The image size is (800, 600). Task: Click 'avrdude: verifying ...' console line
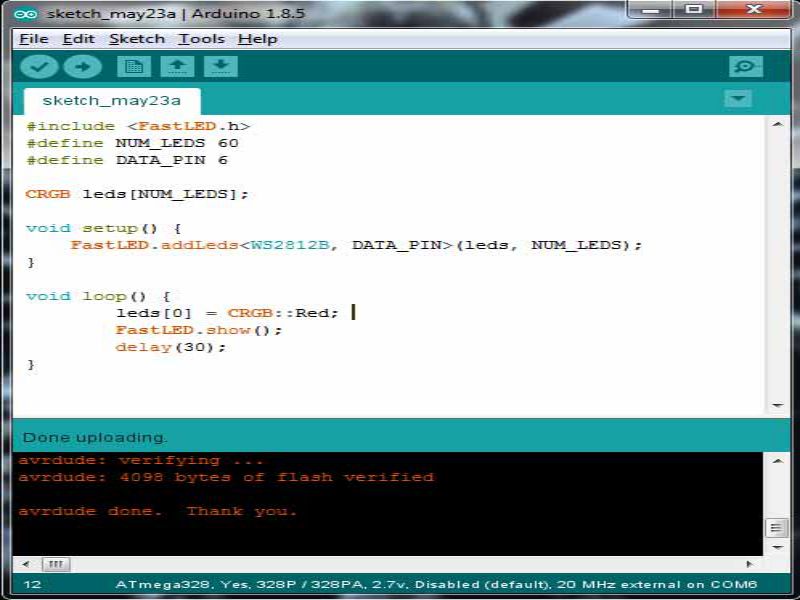pos(141,460)
